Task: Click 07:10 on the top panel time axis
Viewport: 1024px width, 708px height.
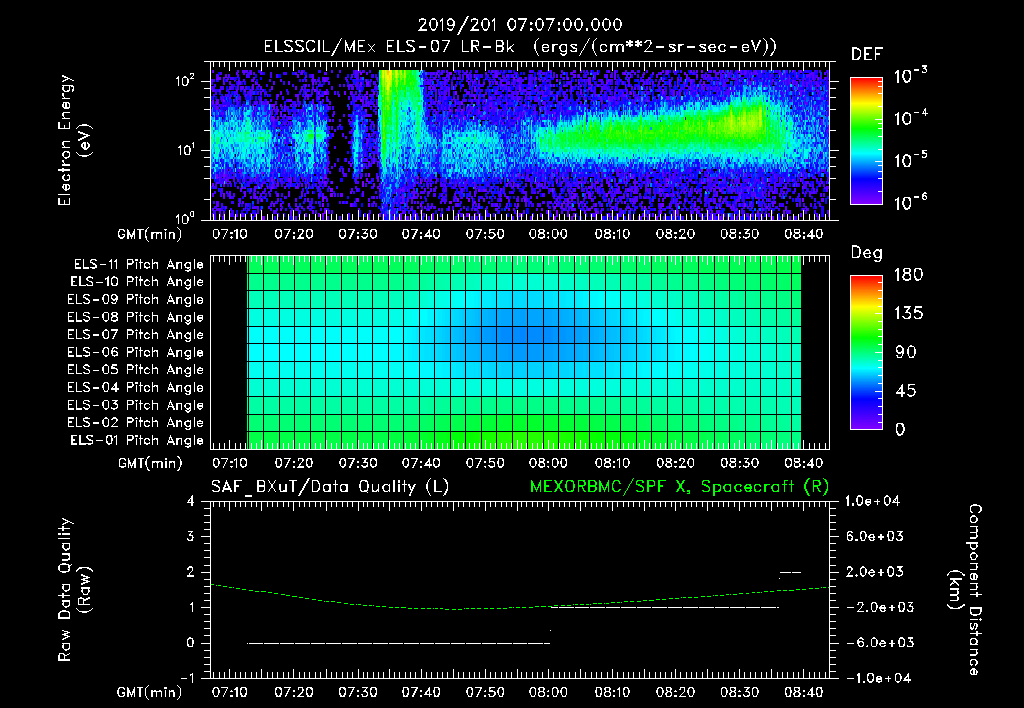Action: pyautogui.click(x=229, y=234)
